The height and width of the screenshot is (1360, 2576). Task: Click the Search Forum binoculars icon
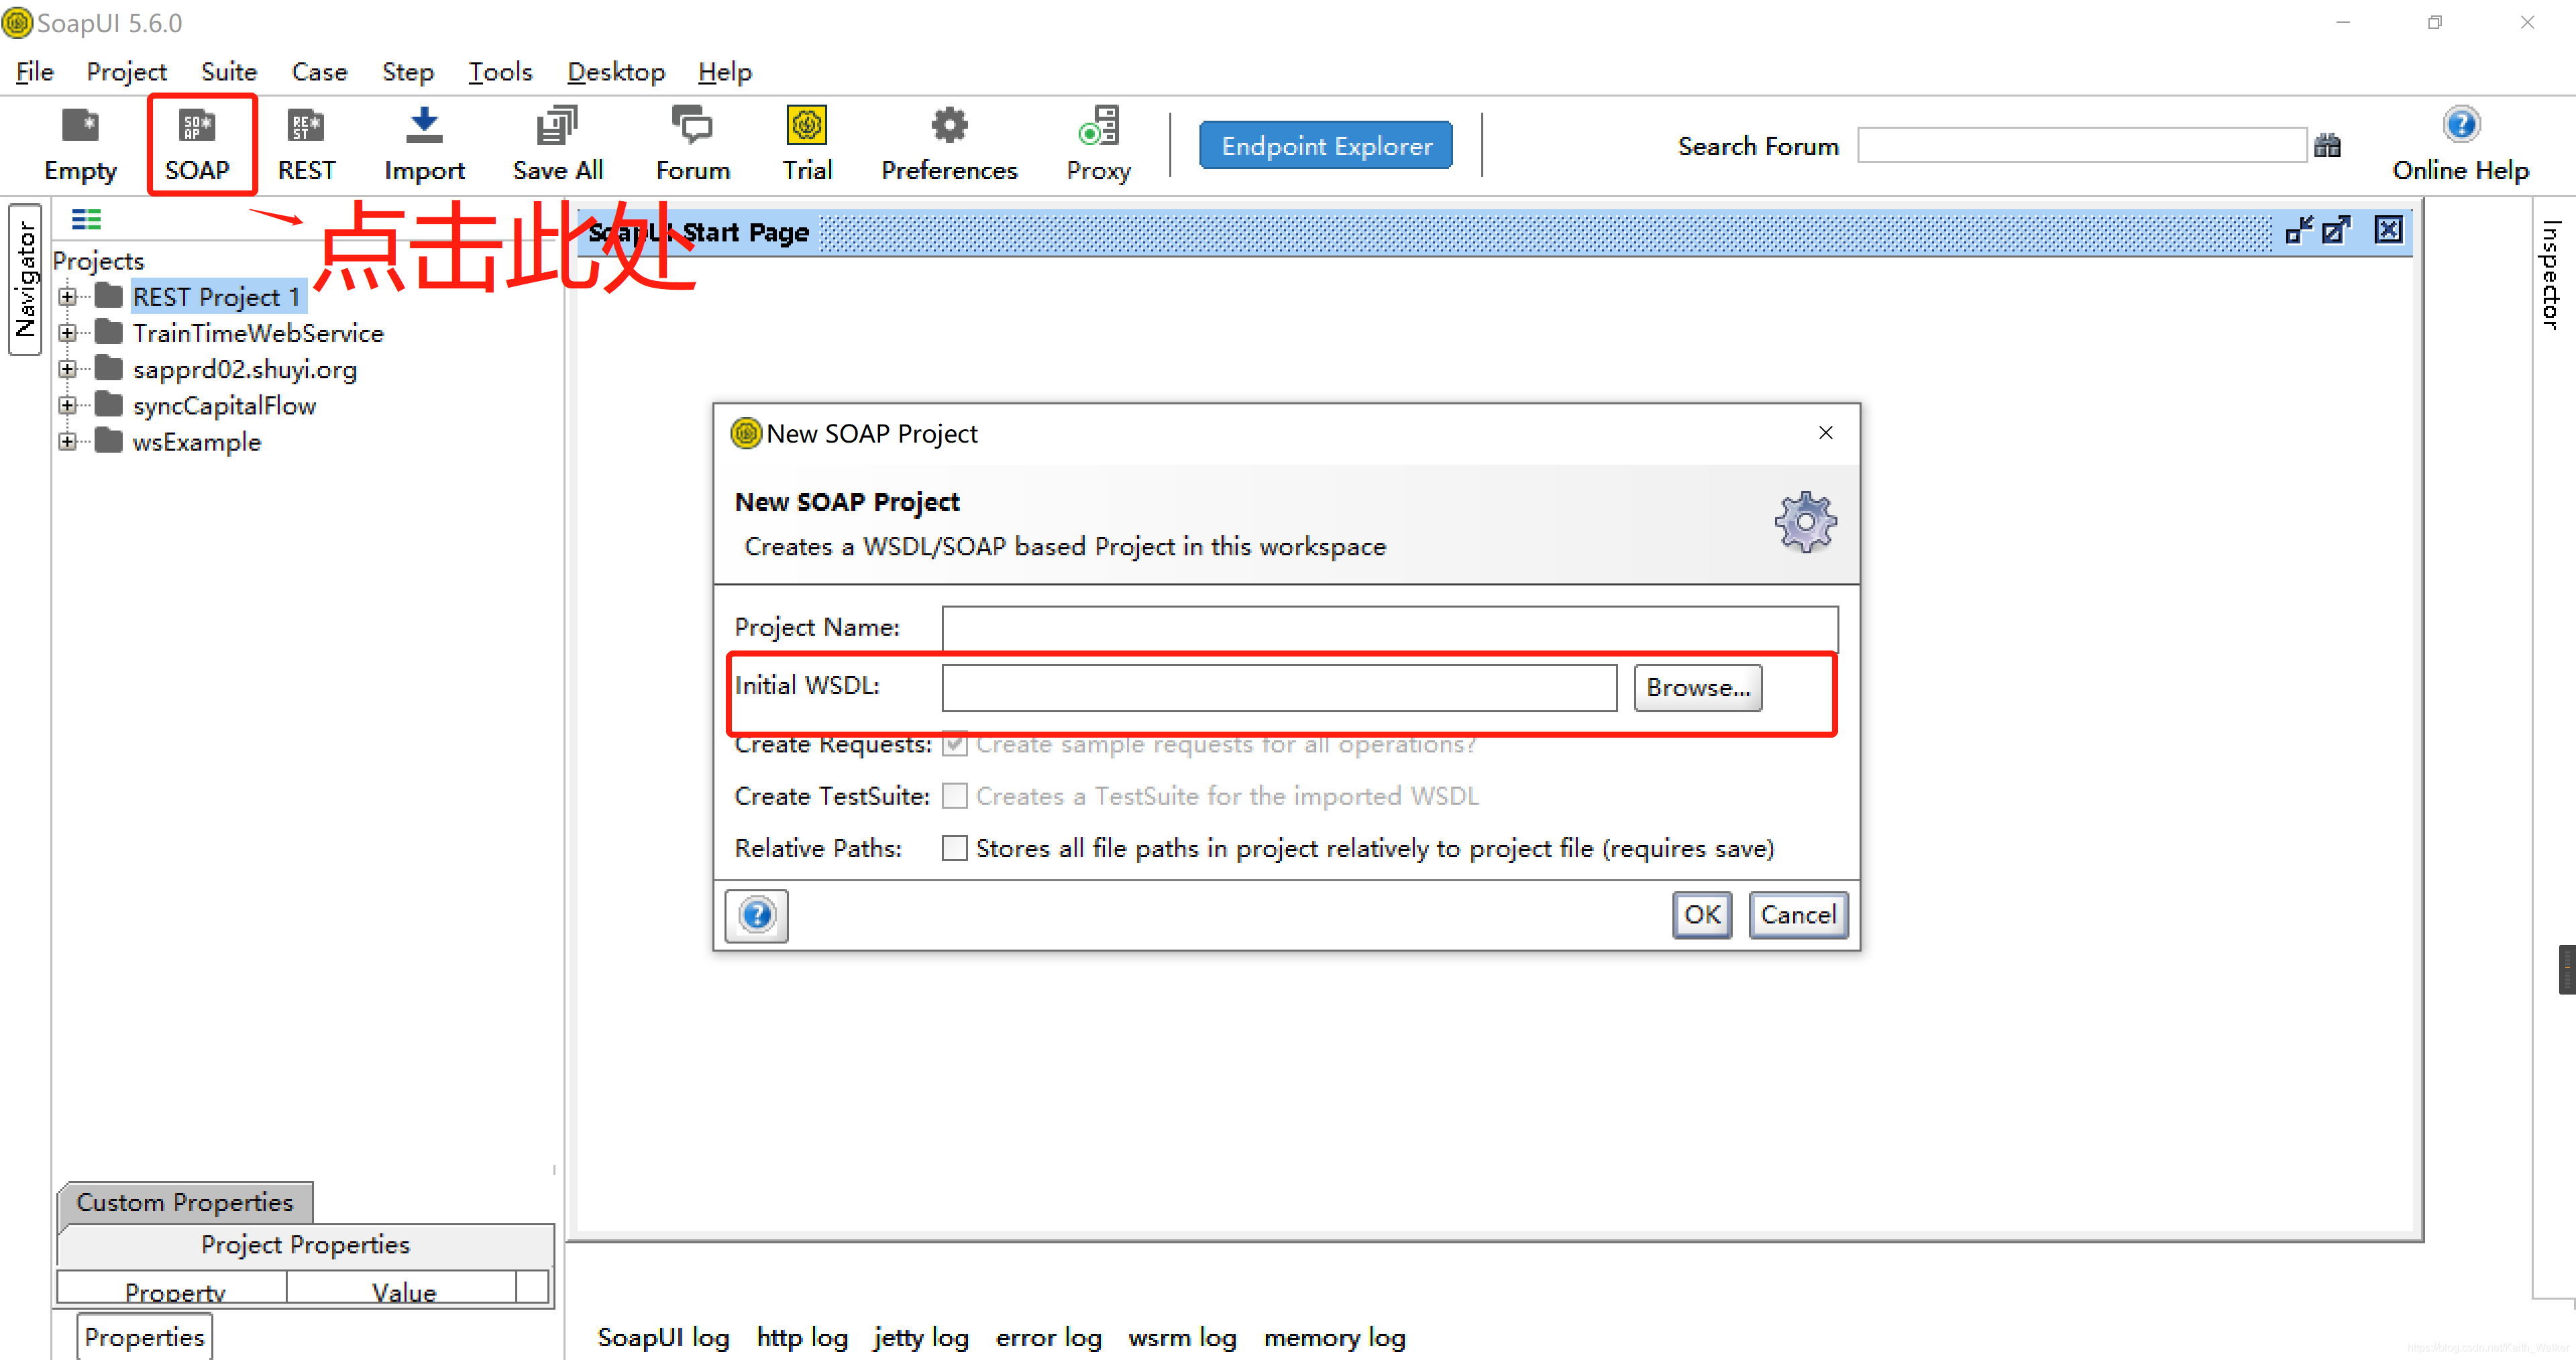(2327, 146)
